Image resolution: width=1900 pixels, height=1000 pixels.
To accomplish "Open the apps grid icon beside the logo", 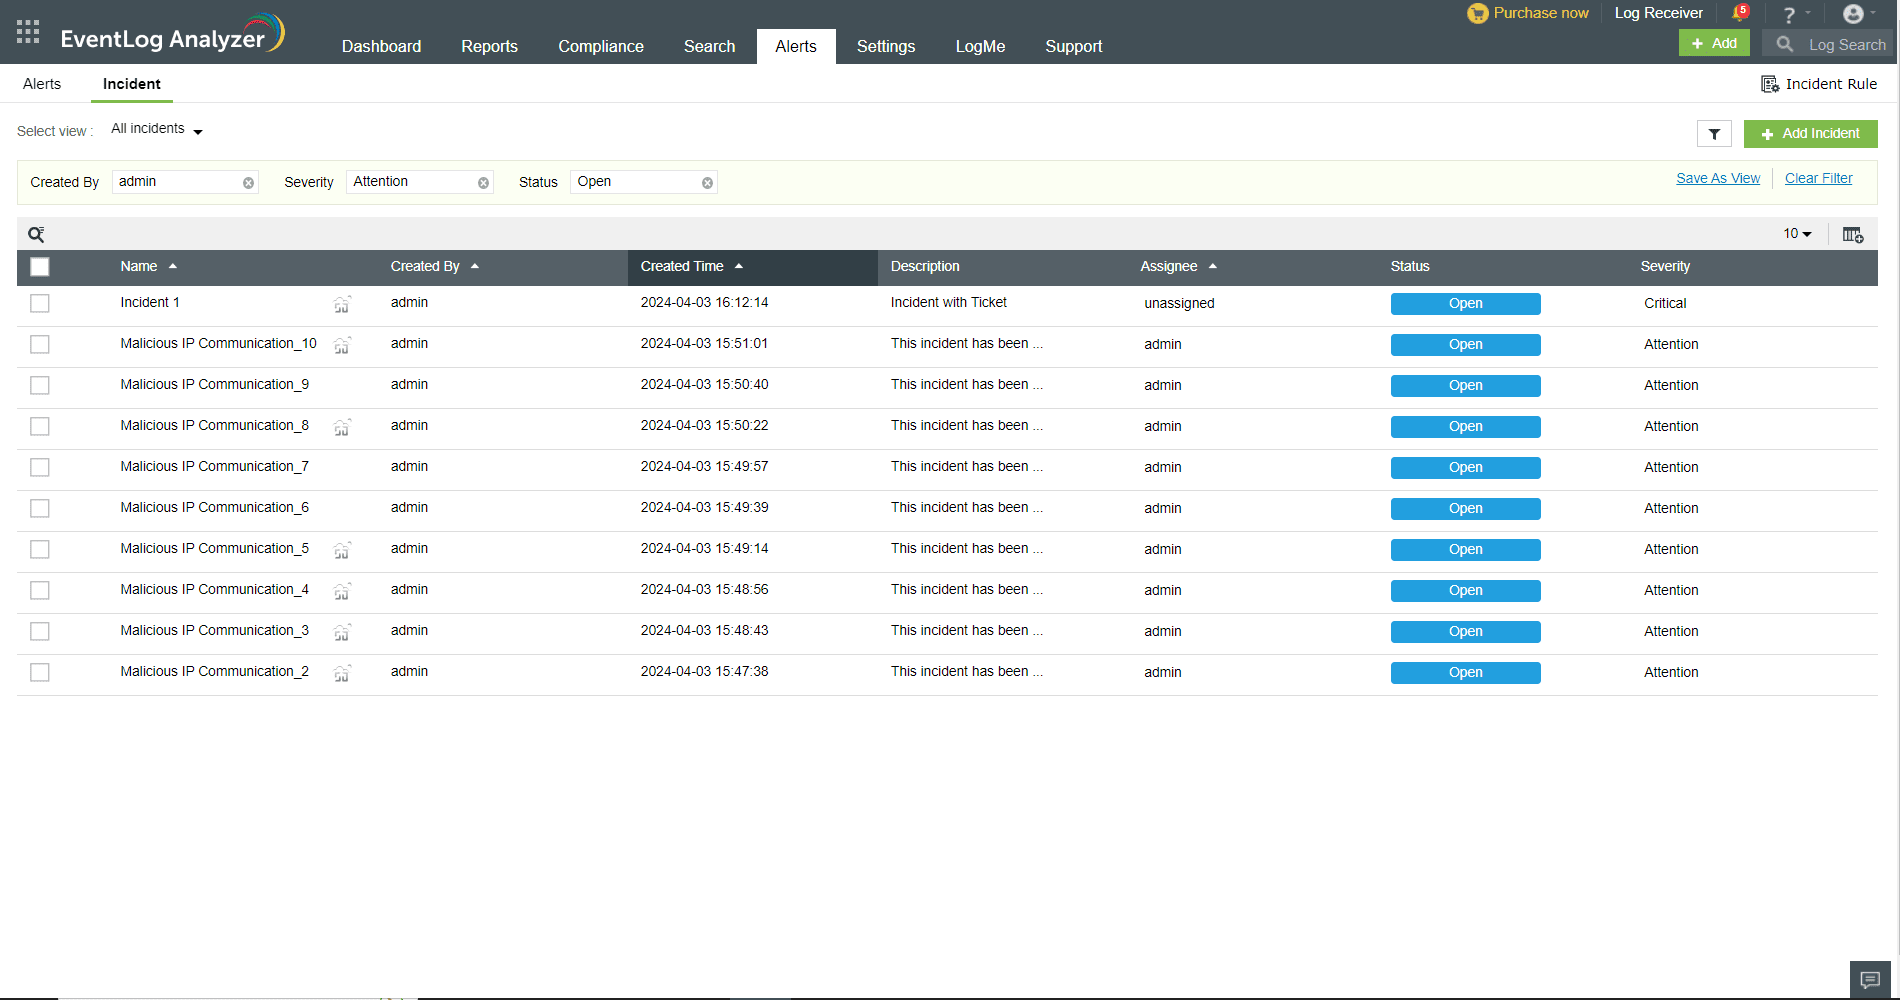I will tap(27, 31).
